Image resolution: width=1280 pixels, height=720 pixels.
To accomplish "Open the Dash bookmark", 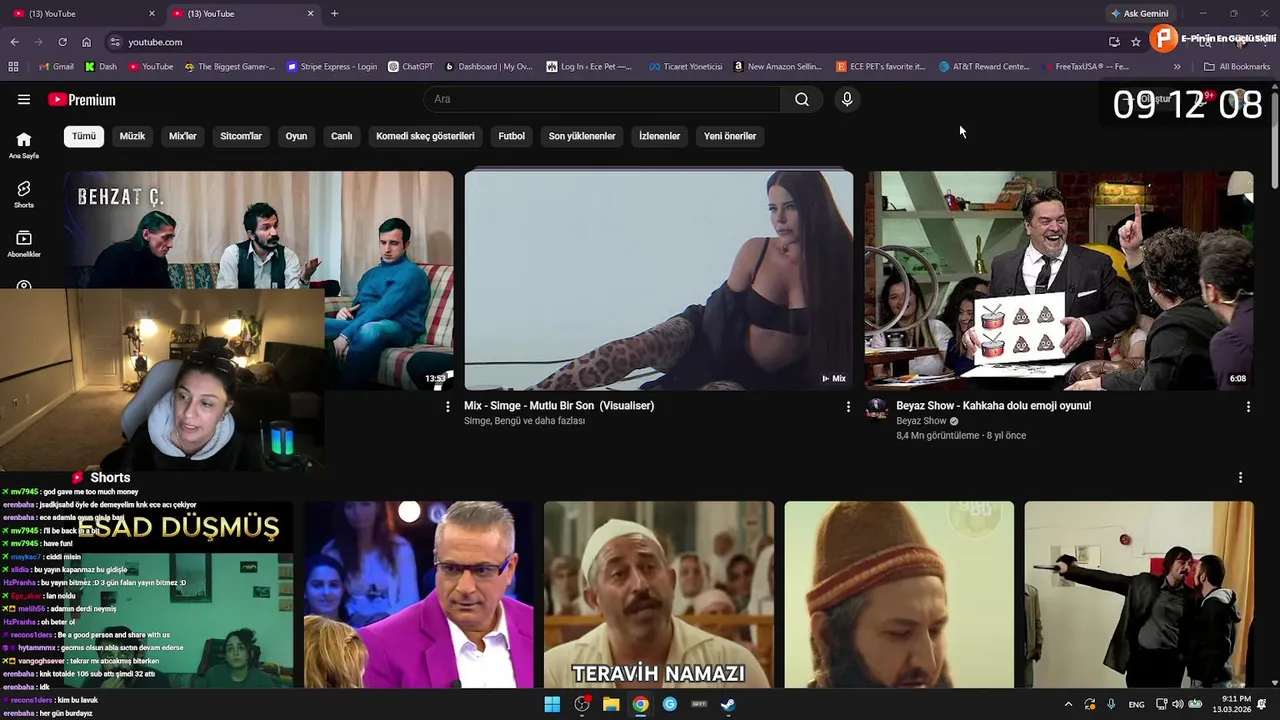I will point(101,67).
